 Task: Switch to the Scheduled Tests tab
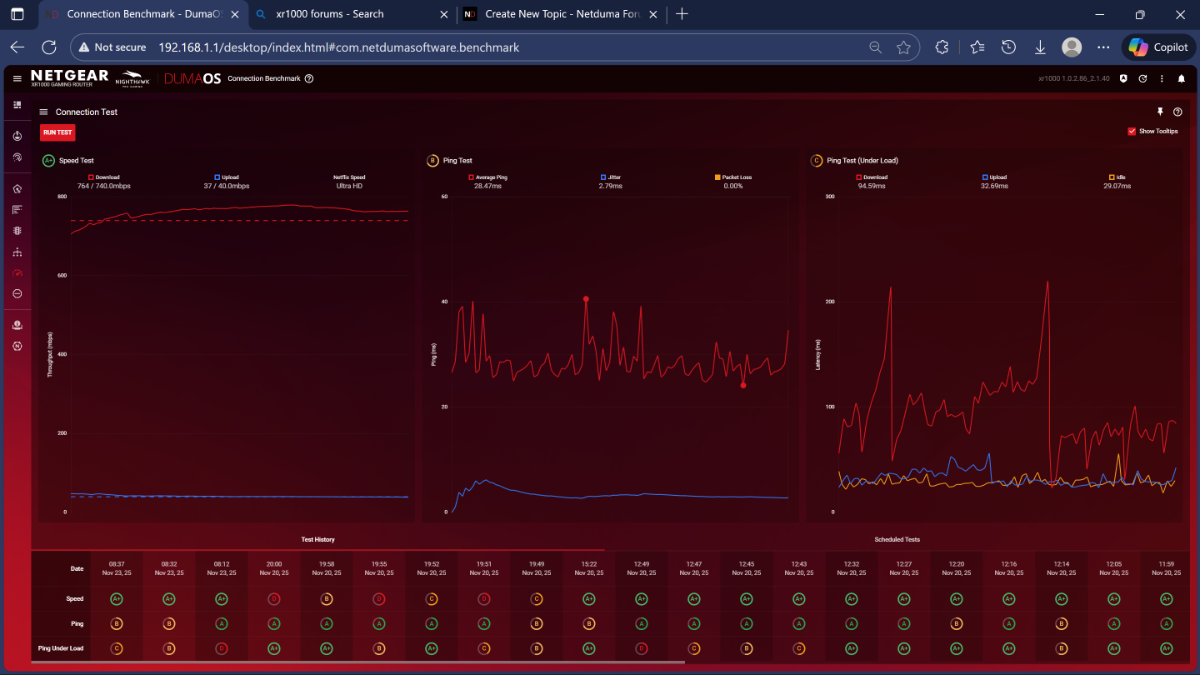point(896,539)
